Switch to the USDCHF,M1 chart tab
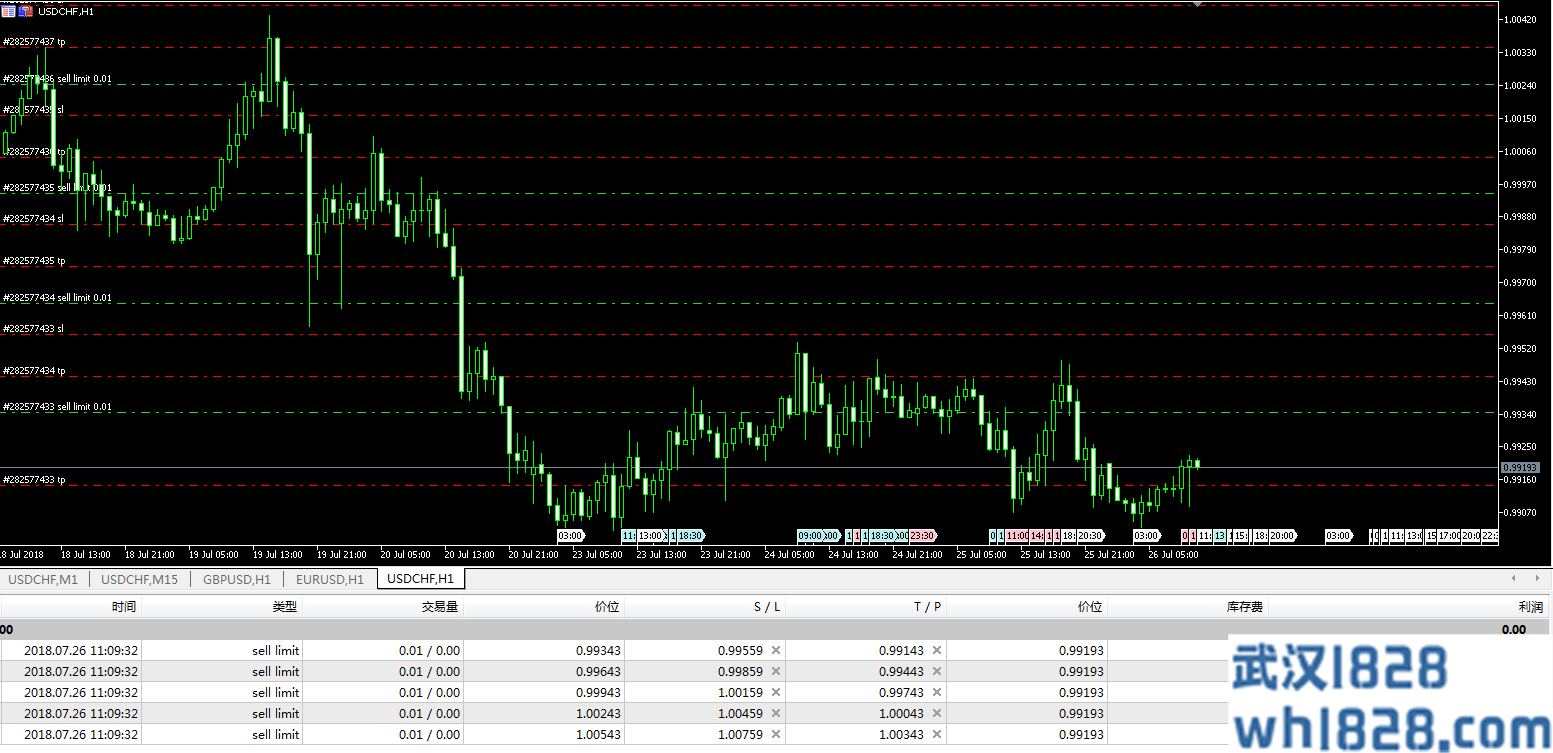This screenshot has height=753, width=1553. pos(43,579)
